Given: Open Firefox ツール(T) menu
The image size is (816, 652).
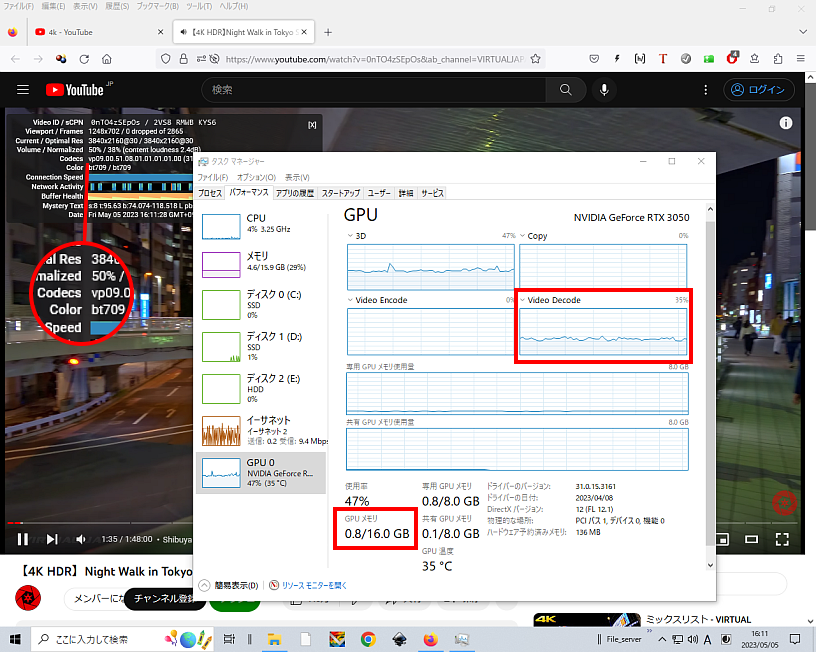Looking at the screenshot, I should pyautogui.click(x=199, y=6).
